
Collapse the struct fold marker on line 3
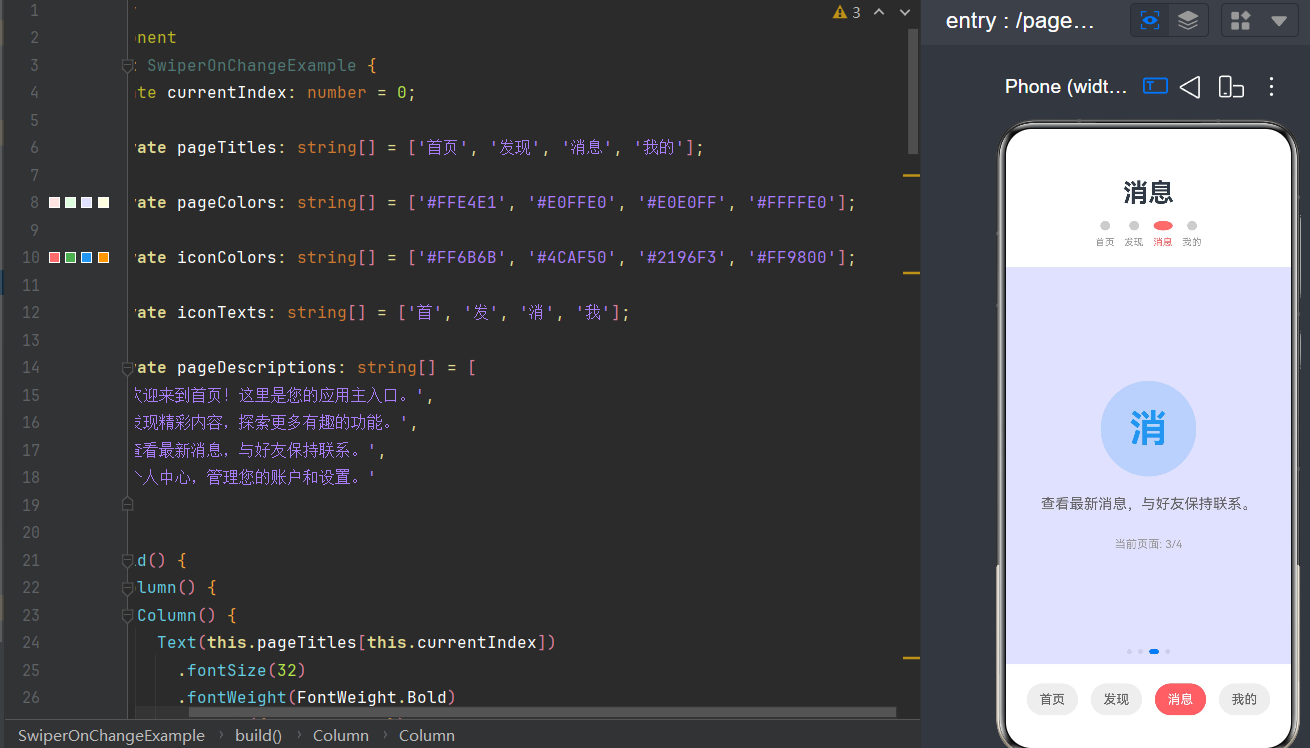(x=127, y=66)
